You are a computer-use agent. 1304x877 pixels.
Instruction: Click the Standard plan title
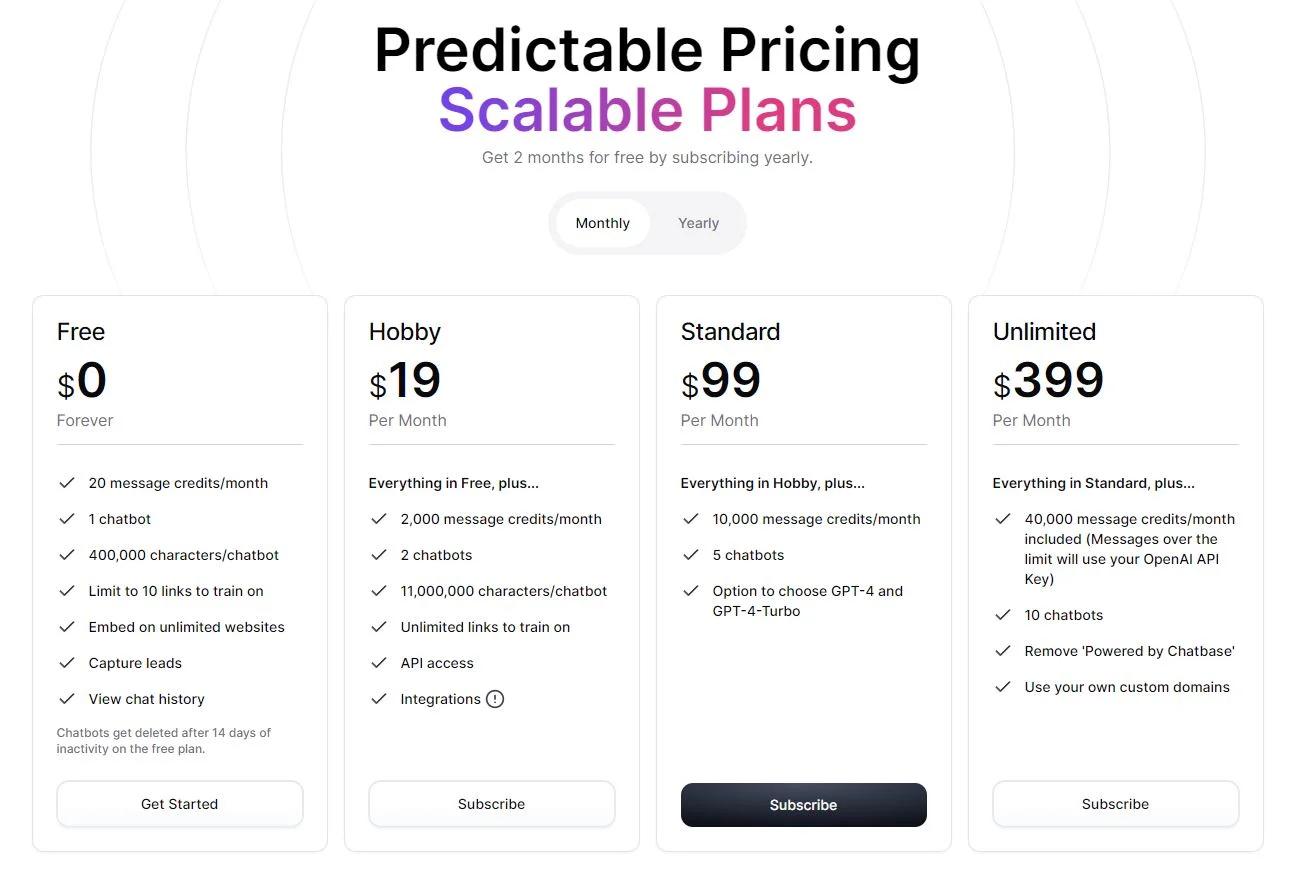(x=730, y=332)
